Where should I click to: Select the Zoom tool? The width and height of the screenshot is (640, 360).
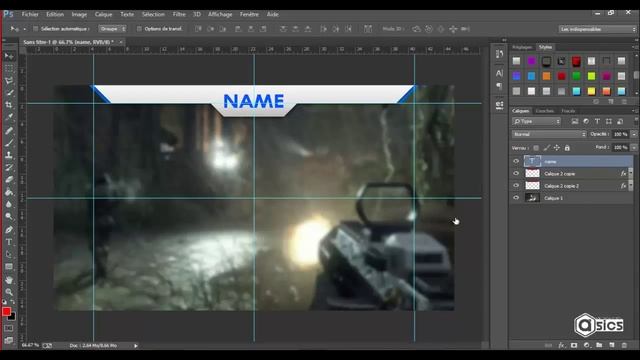coord(9,292)
